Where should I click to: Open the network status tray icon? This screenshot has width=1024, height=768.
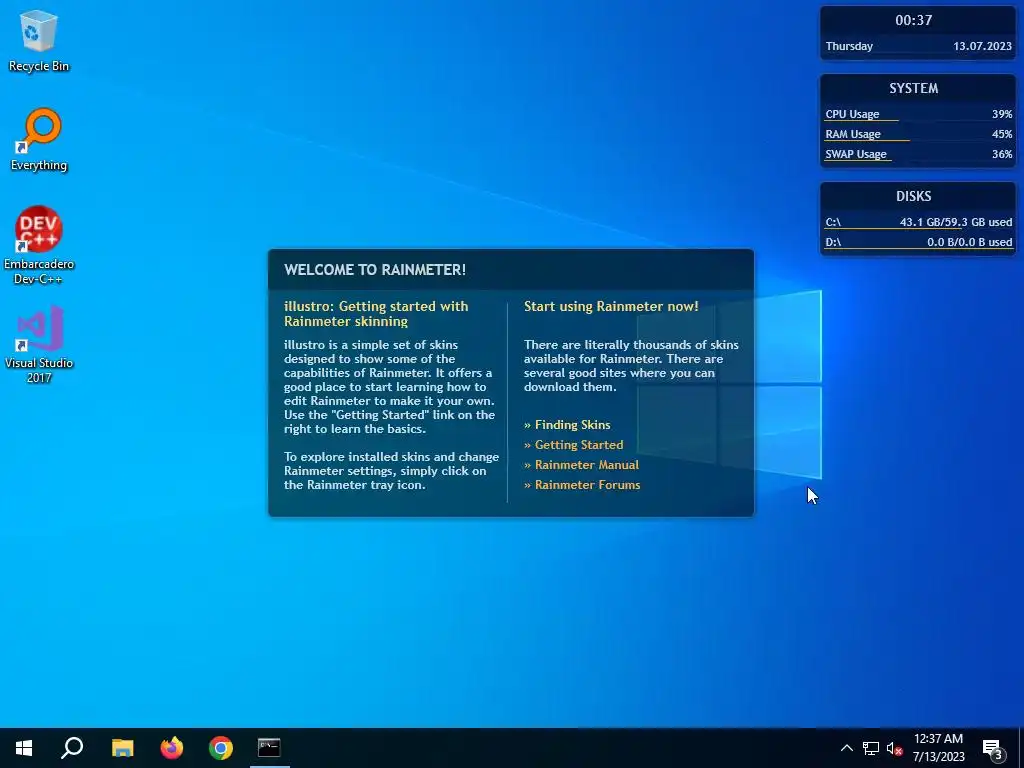tap(871, 748)
